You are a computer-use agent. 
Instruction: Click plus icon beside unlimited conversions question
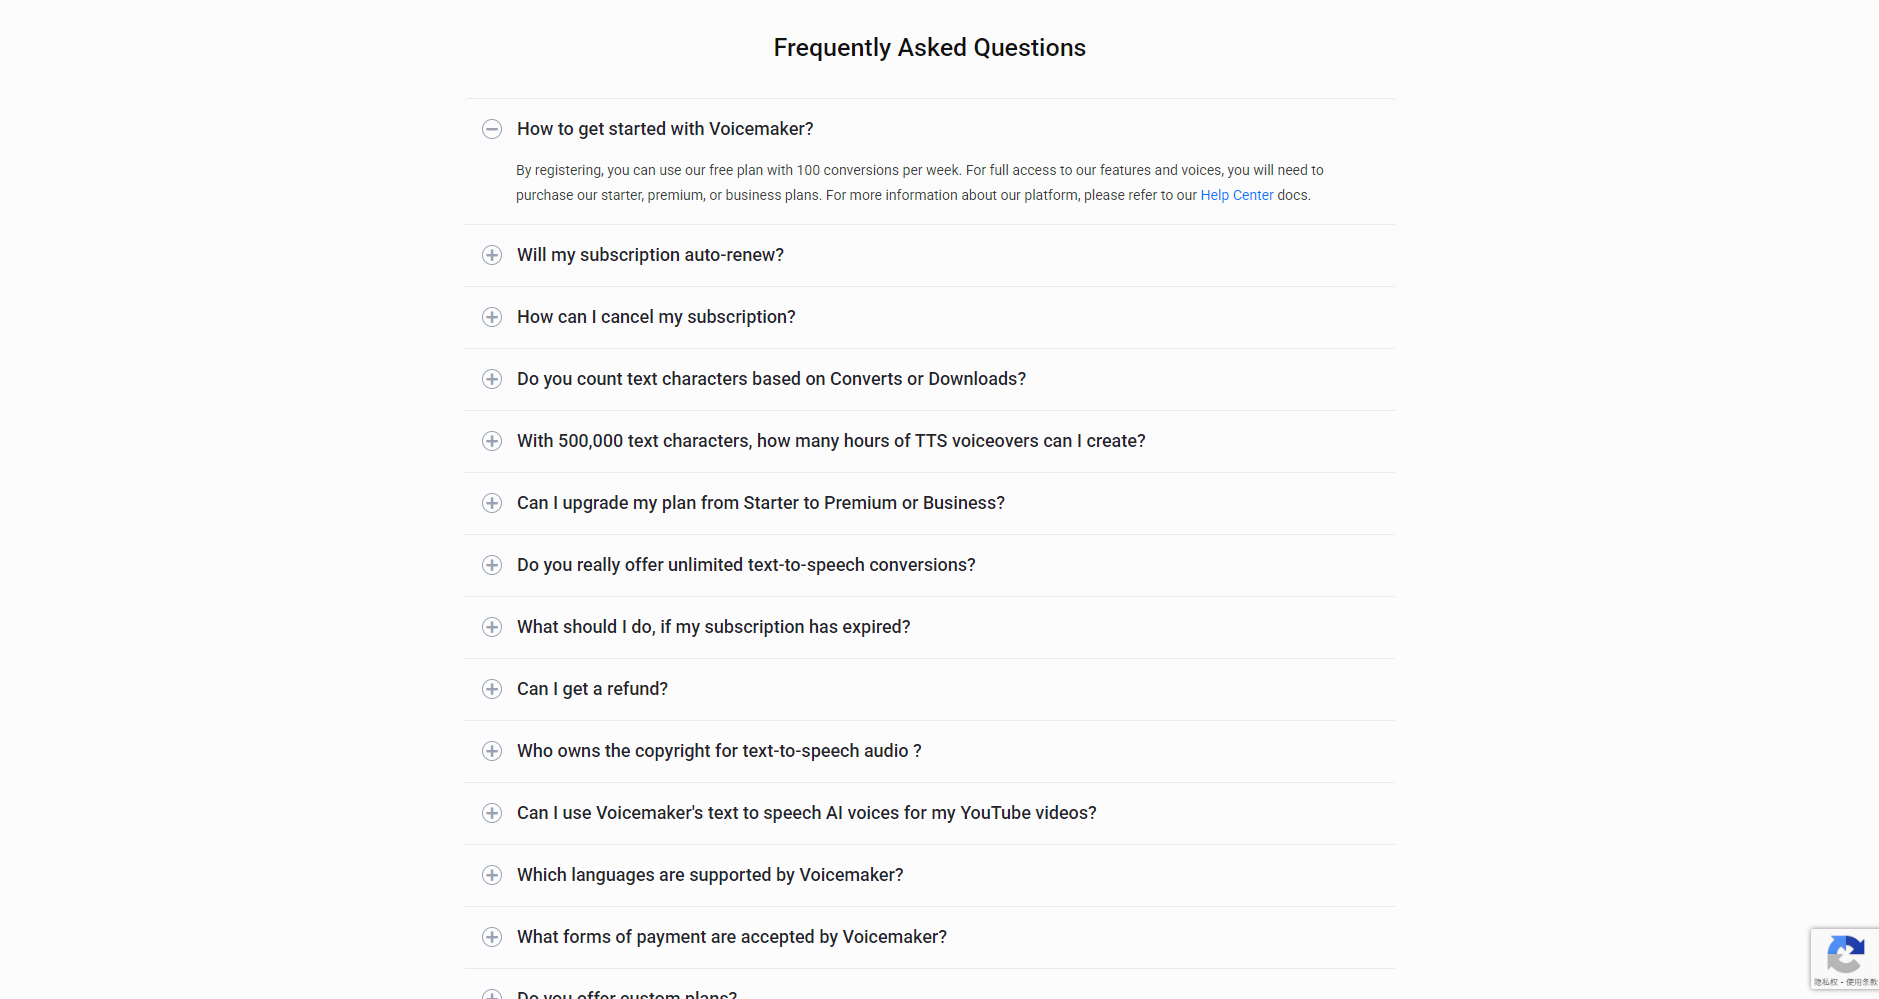492,565
